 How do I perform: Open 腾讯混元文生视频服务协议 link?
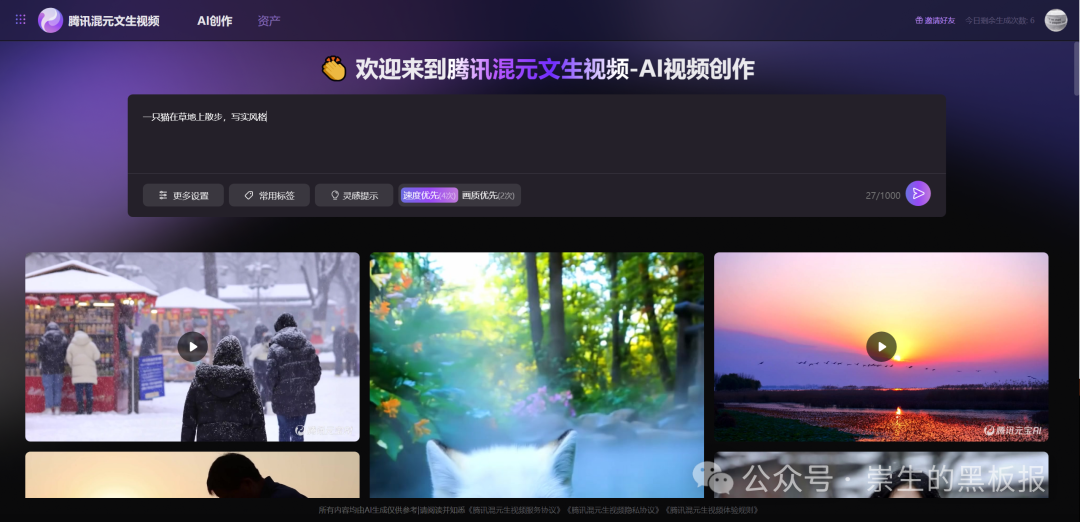(515, 510)
